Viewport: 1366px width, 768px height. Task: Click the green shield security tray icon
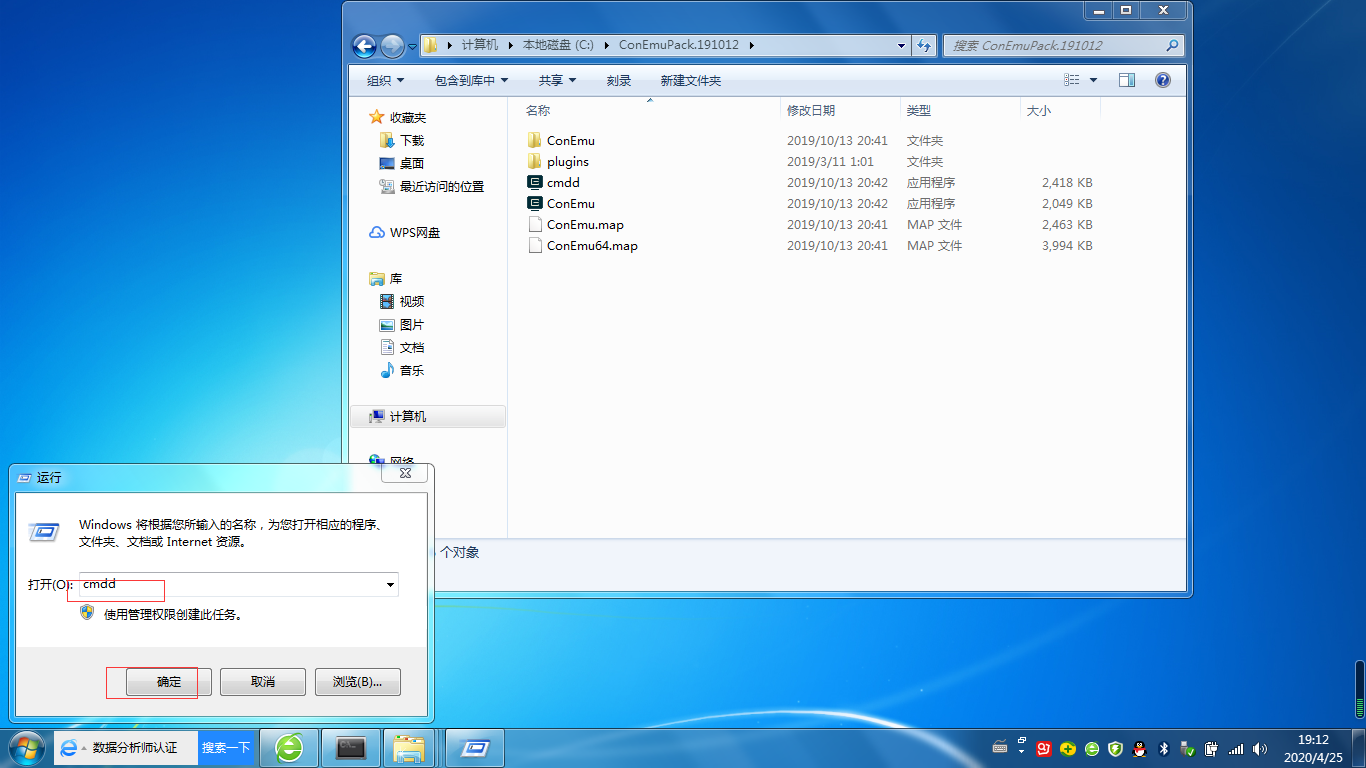1116,748
